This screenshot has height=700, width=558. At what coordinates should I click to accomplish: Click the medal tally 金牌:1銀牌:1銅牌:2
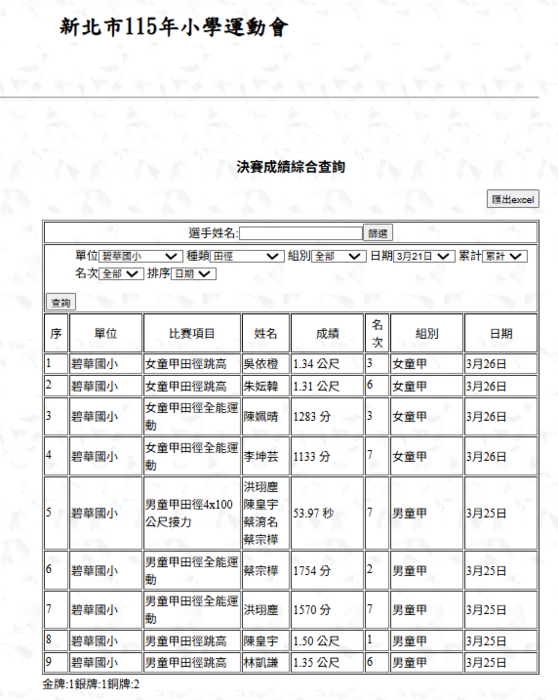click(x=91, y=684)
